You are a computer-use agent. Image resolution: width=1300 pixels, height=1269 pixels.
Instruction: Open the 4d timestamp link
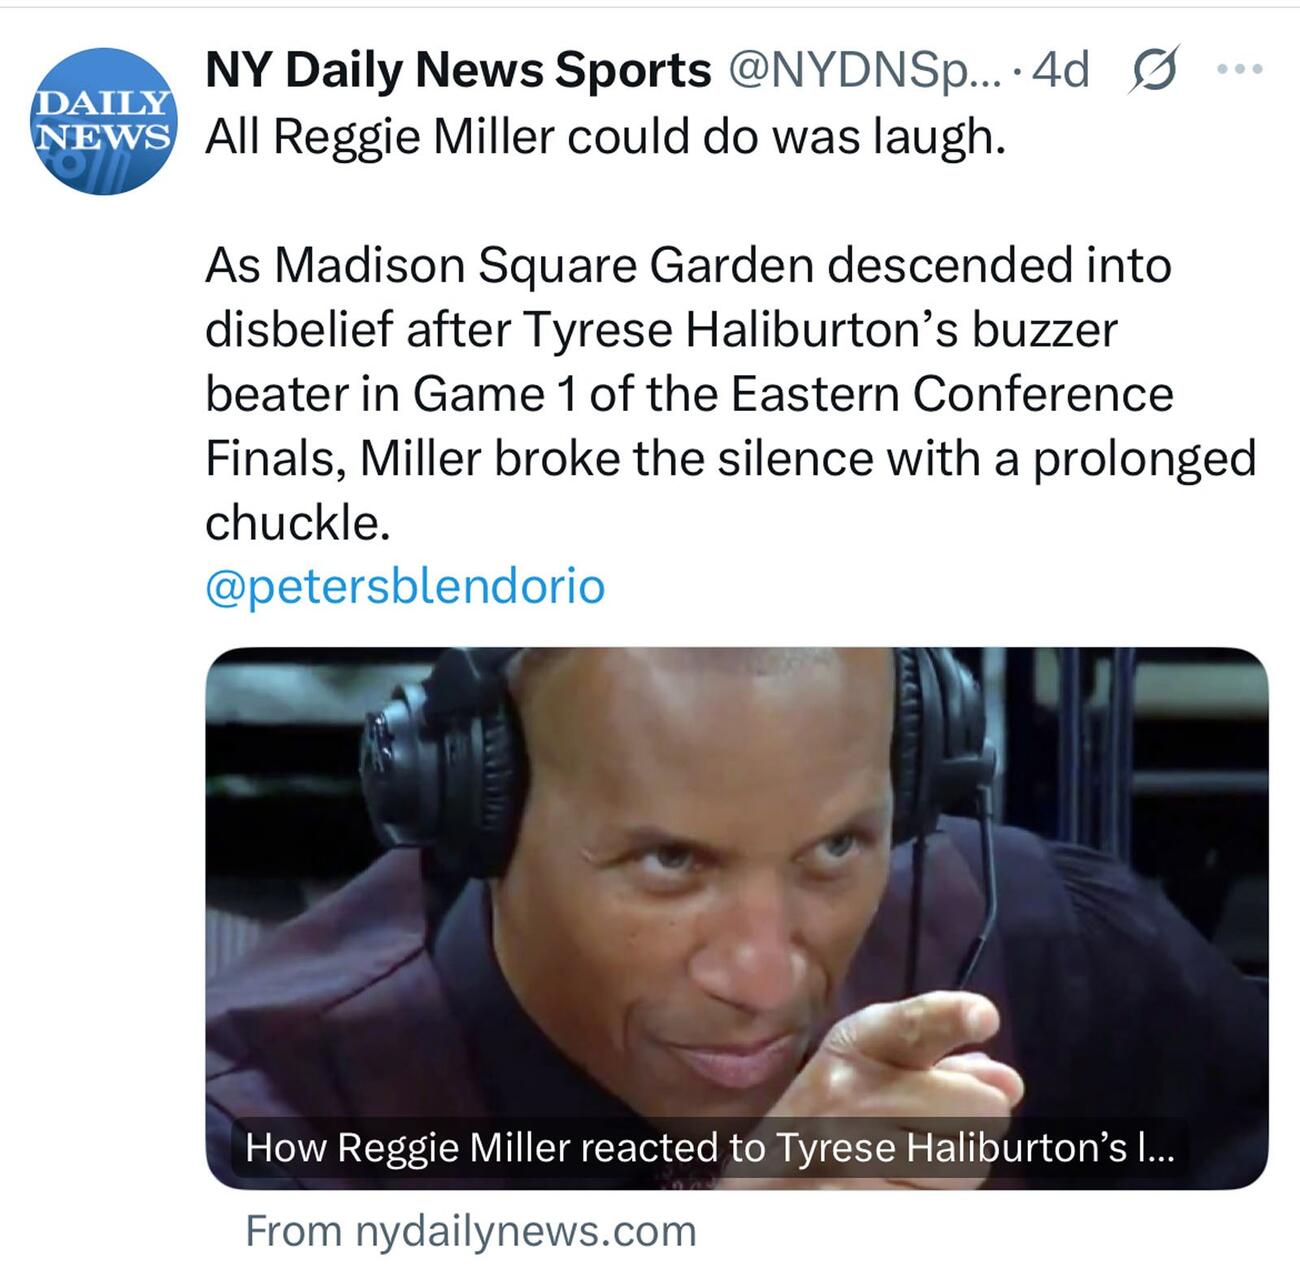1060,70
